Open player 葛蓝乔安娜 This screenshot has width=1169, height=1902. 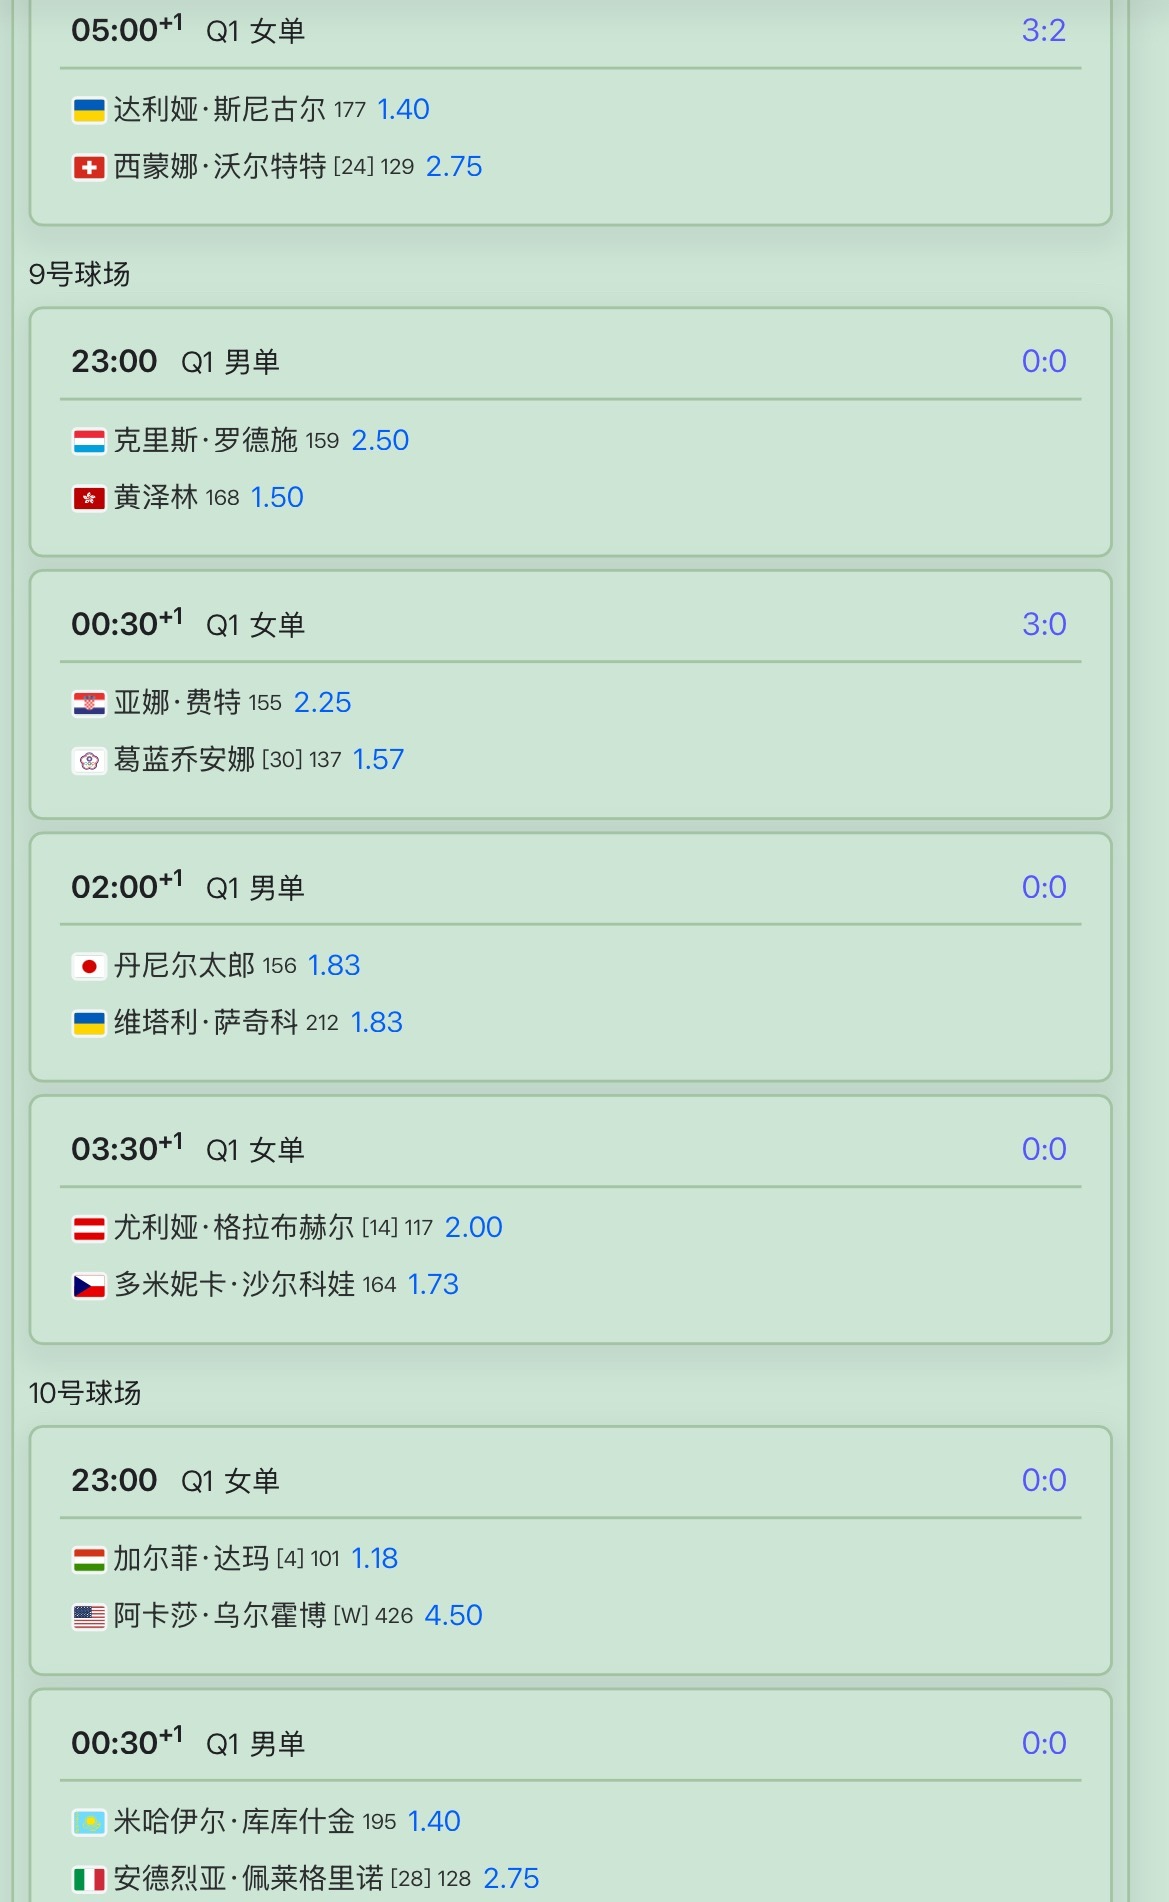(184, 759)
